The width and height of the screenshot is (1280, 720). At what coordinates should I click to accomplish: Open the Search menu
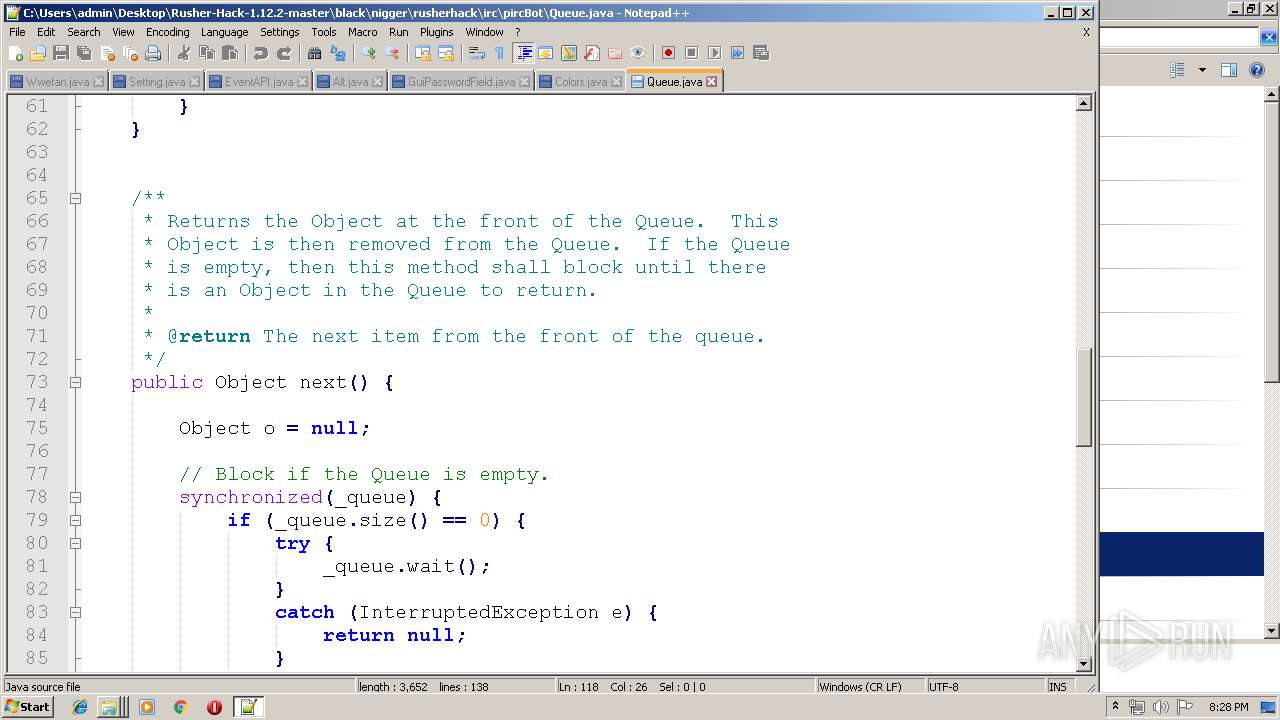(84, 32)
